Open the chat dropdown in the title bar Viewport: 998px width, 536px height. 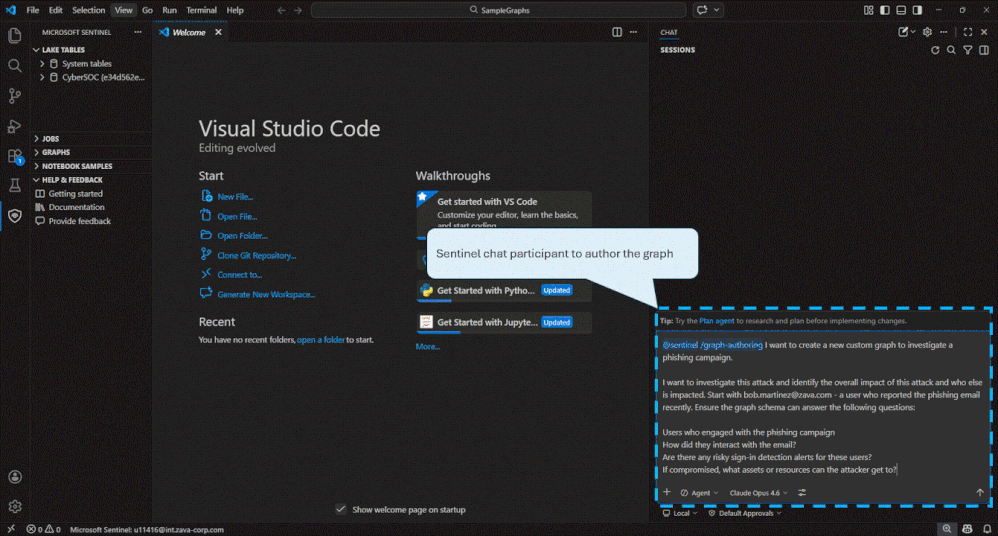point(716,10)
